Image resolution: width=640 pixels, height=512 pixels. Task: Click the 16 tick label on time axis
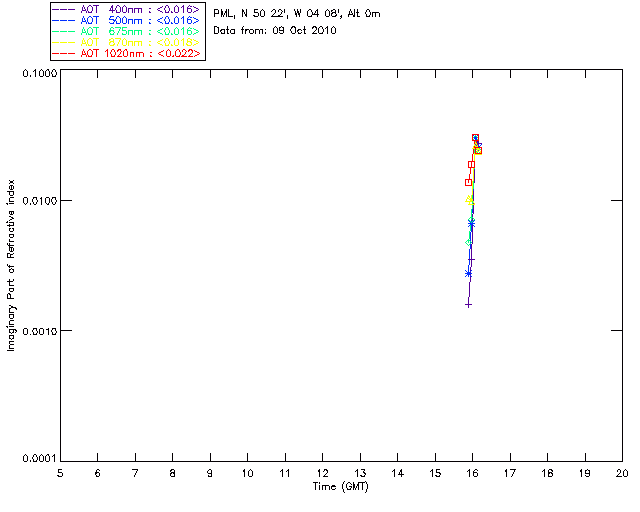point(471,472)
